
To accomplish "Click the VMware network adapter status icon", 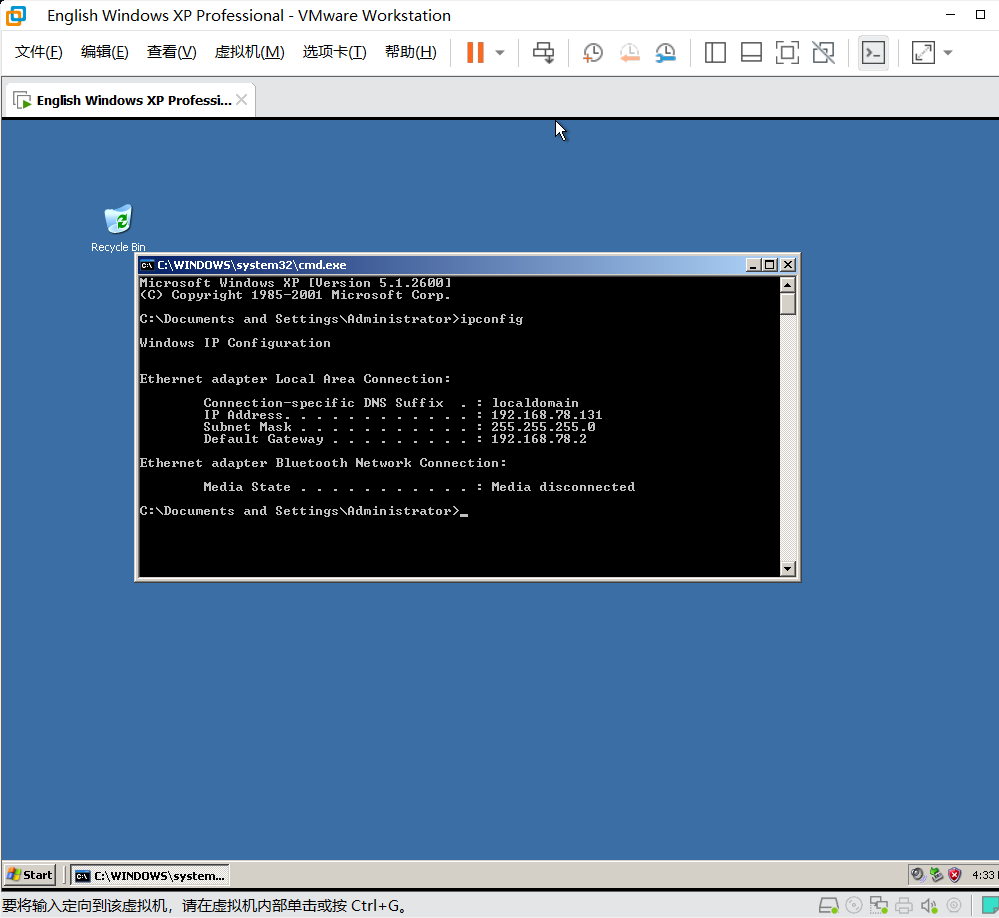I will click(x=879, y=905).
